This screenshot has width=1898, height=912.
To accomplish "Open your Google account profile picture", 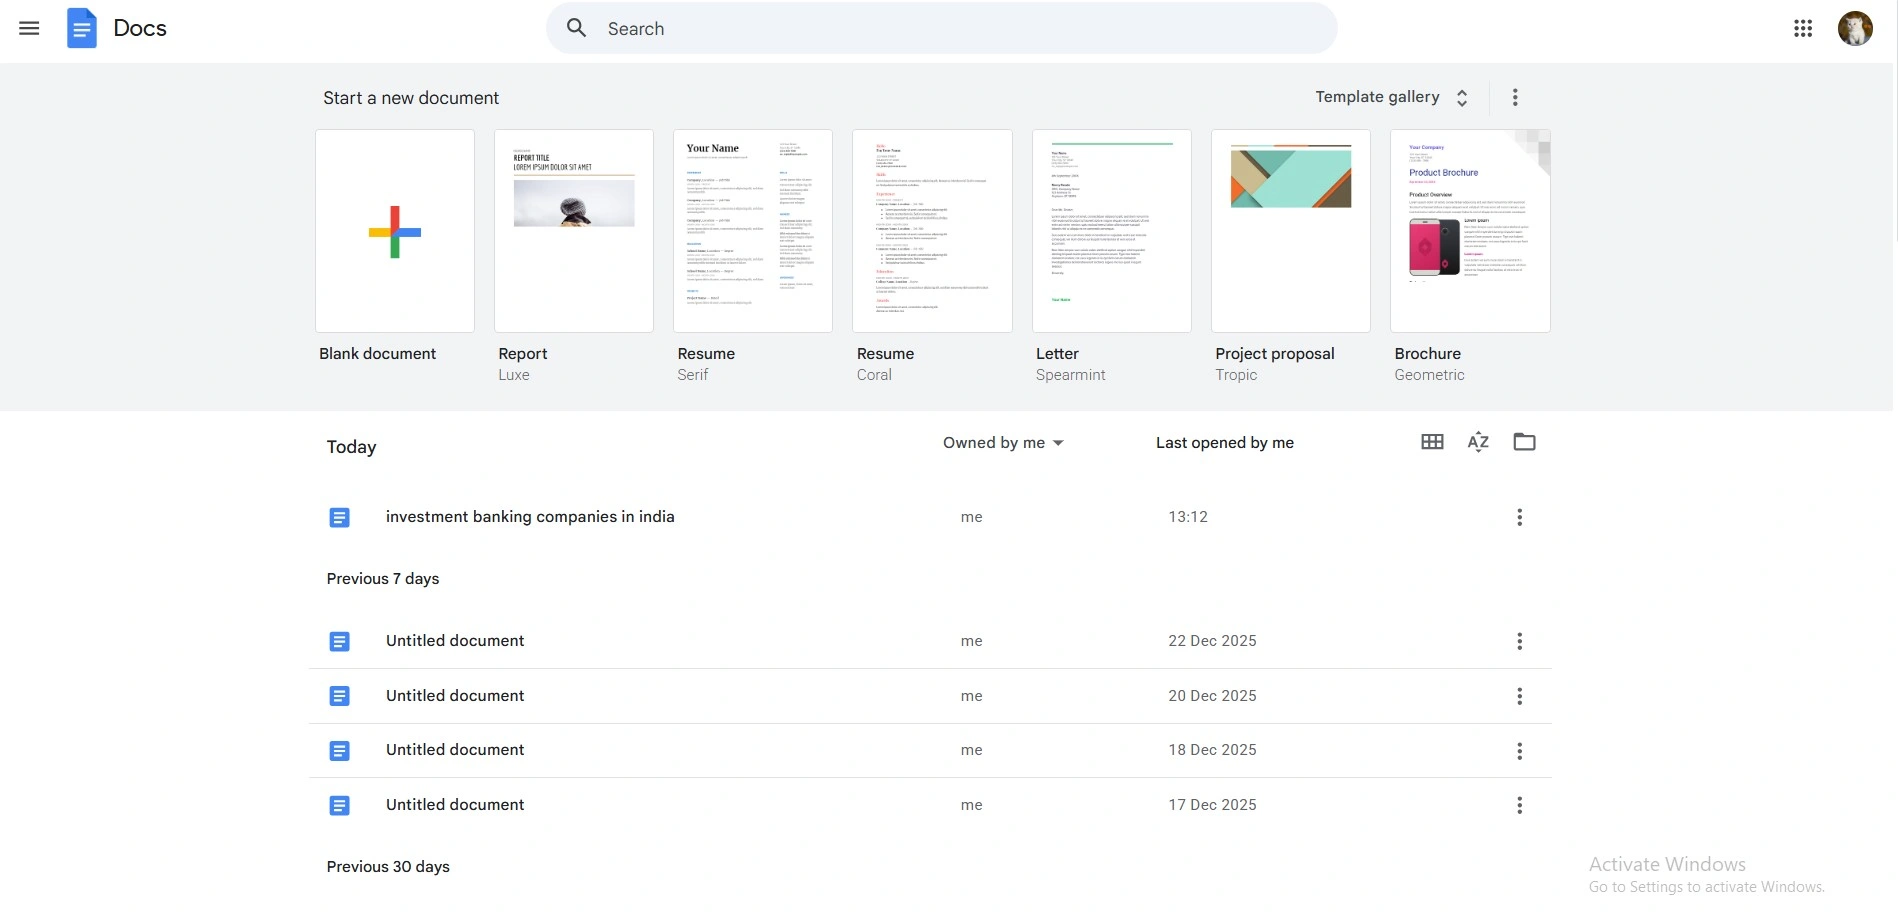I will (1856, 28).
